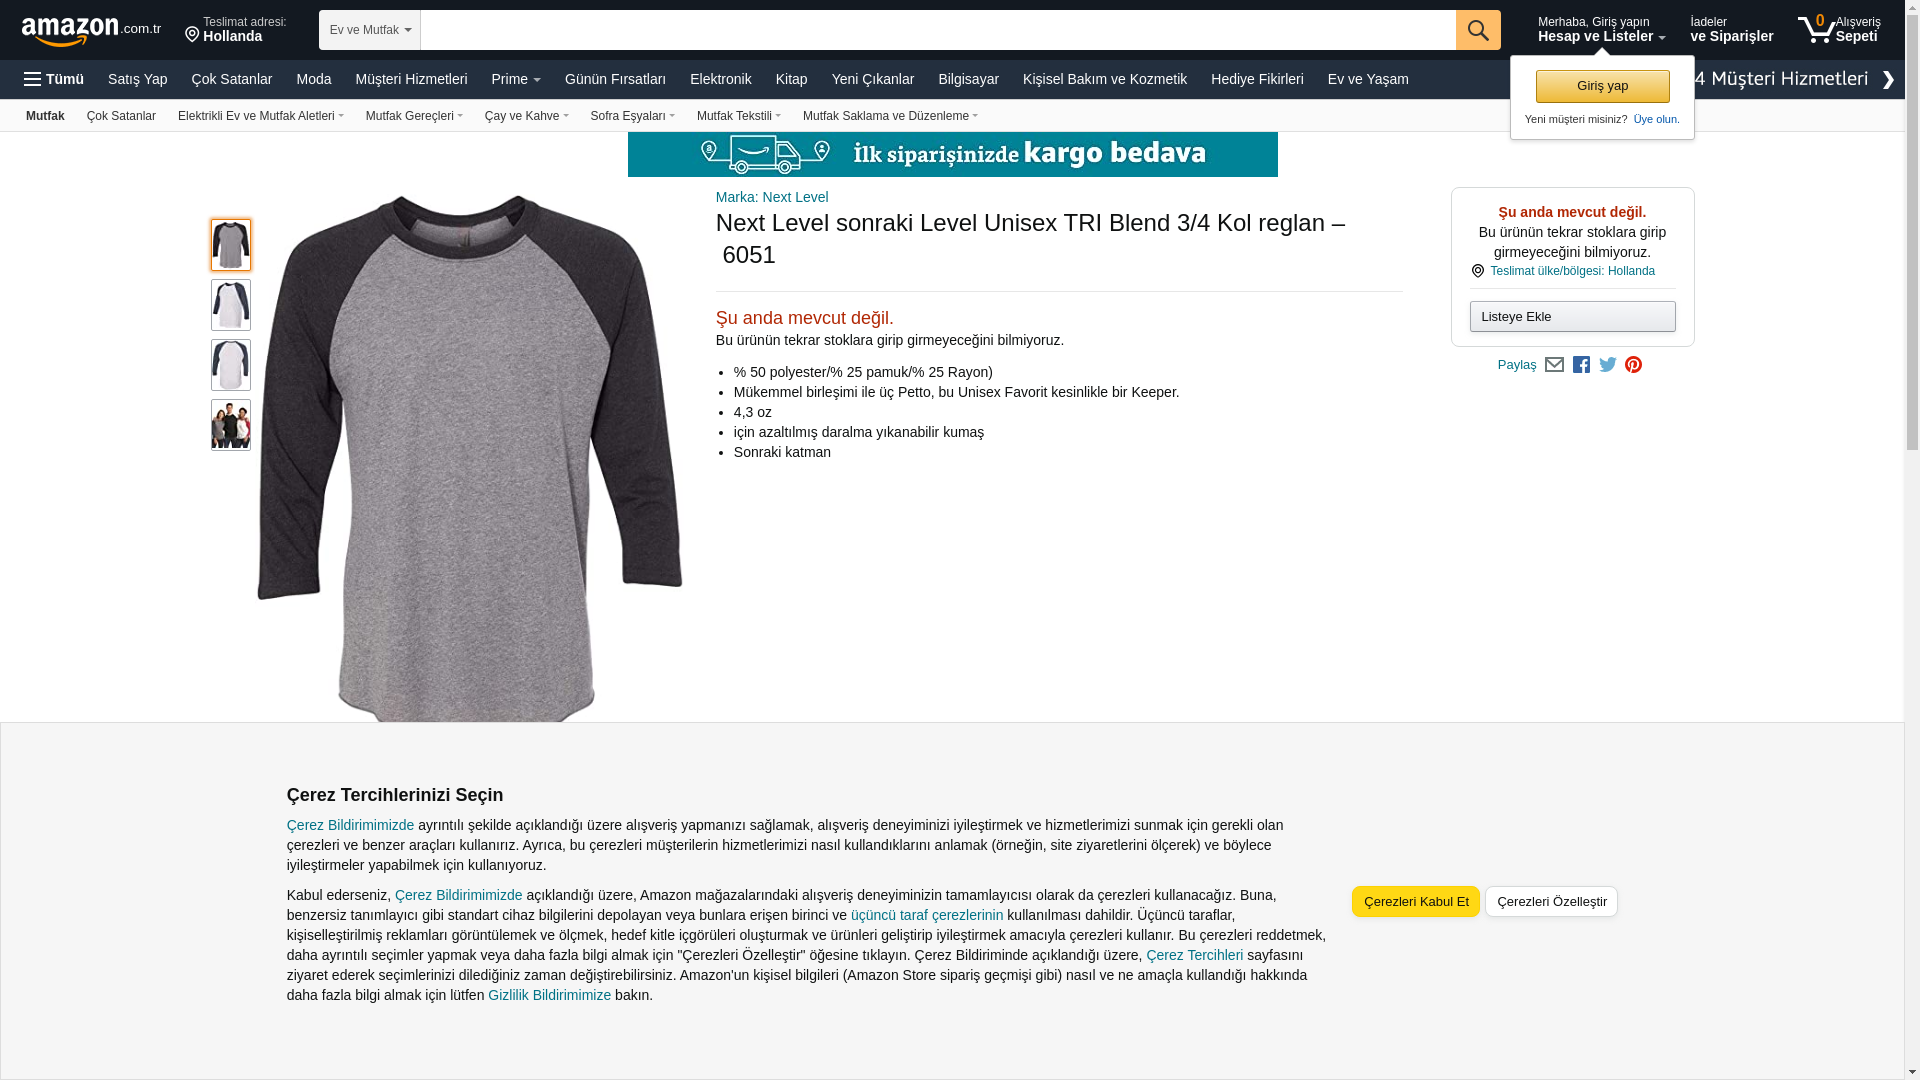Open the Mutfak Tekstili dropdown
The height and width of the screenshot is (1080, 1920).
coord(739,116)
